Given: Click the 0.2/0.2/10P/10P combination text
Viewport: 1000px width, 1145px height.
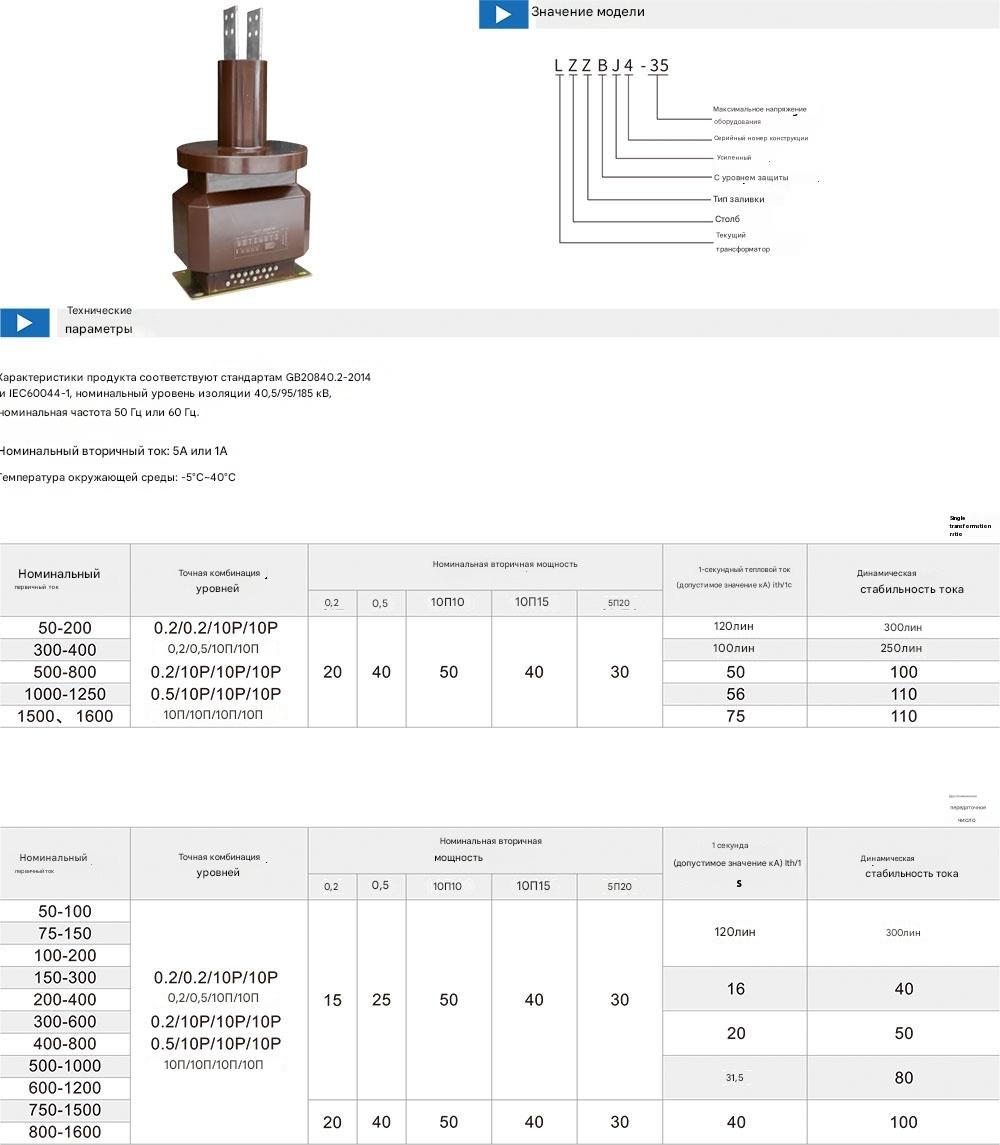Looking at the screenshot, I should 217,626.
